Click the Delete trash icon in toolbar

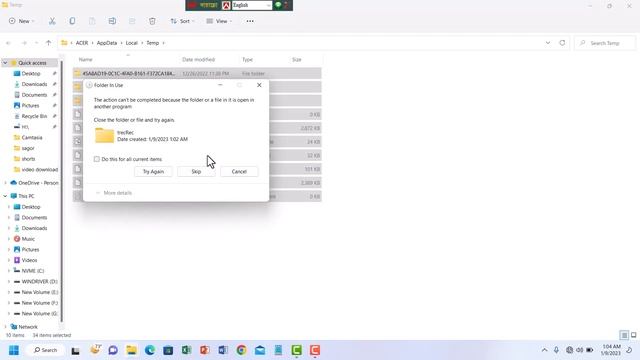[x=152, y=21]
